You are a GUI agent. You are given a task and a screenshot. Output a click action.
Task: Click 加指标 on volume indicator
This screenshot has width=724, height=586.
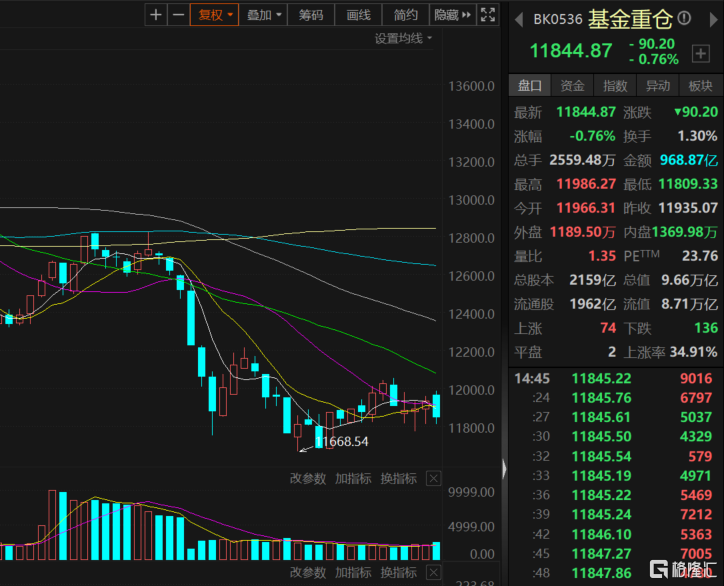pos(353,478)
